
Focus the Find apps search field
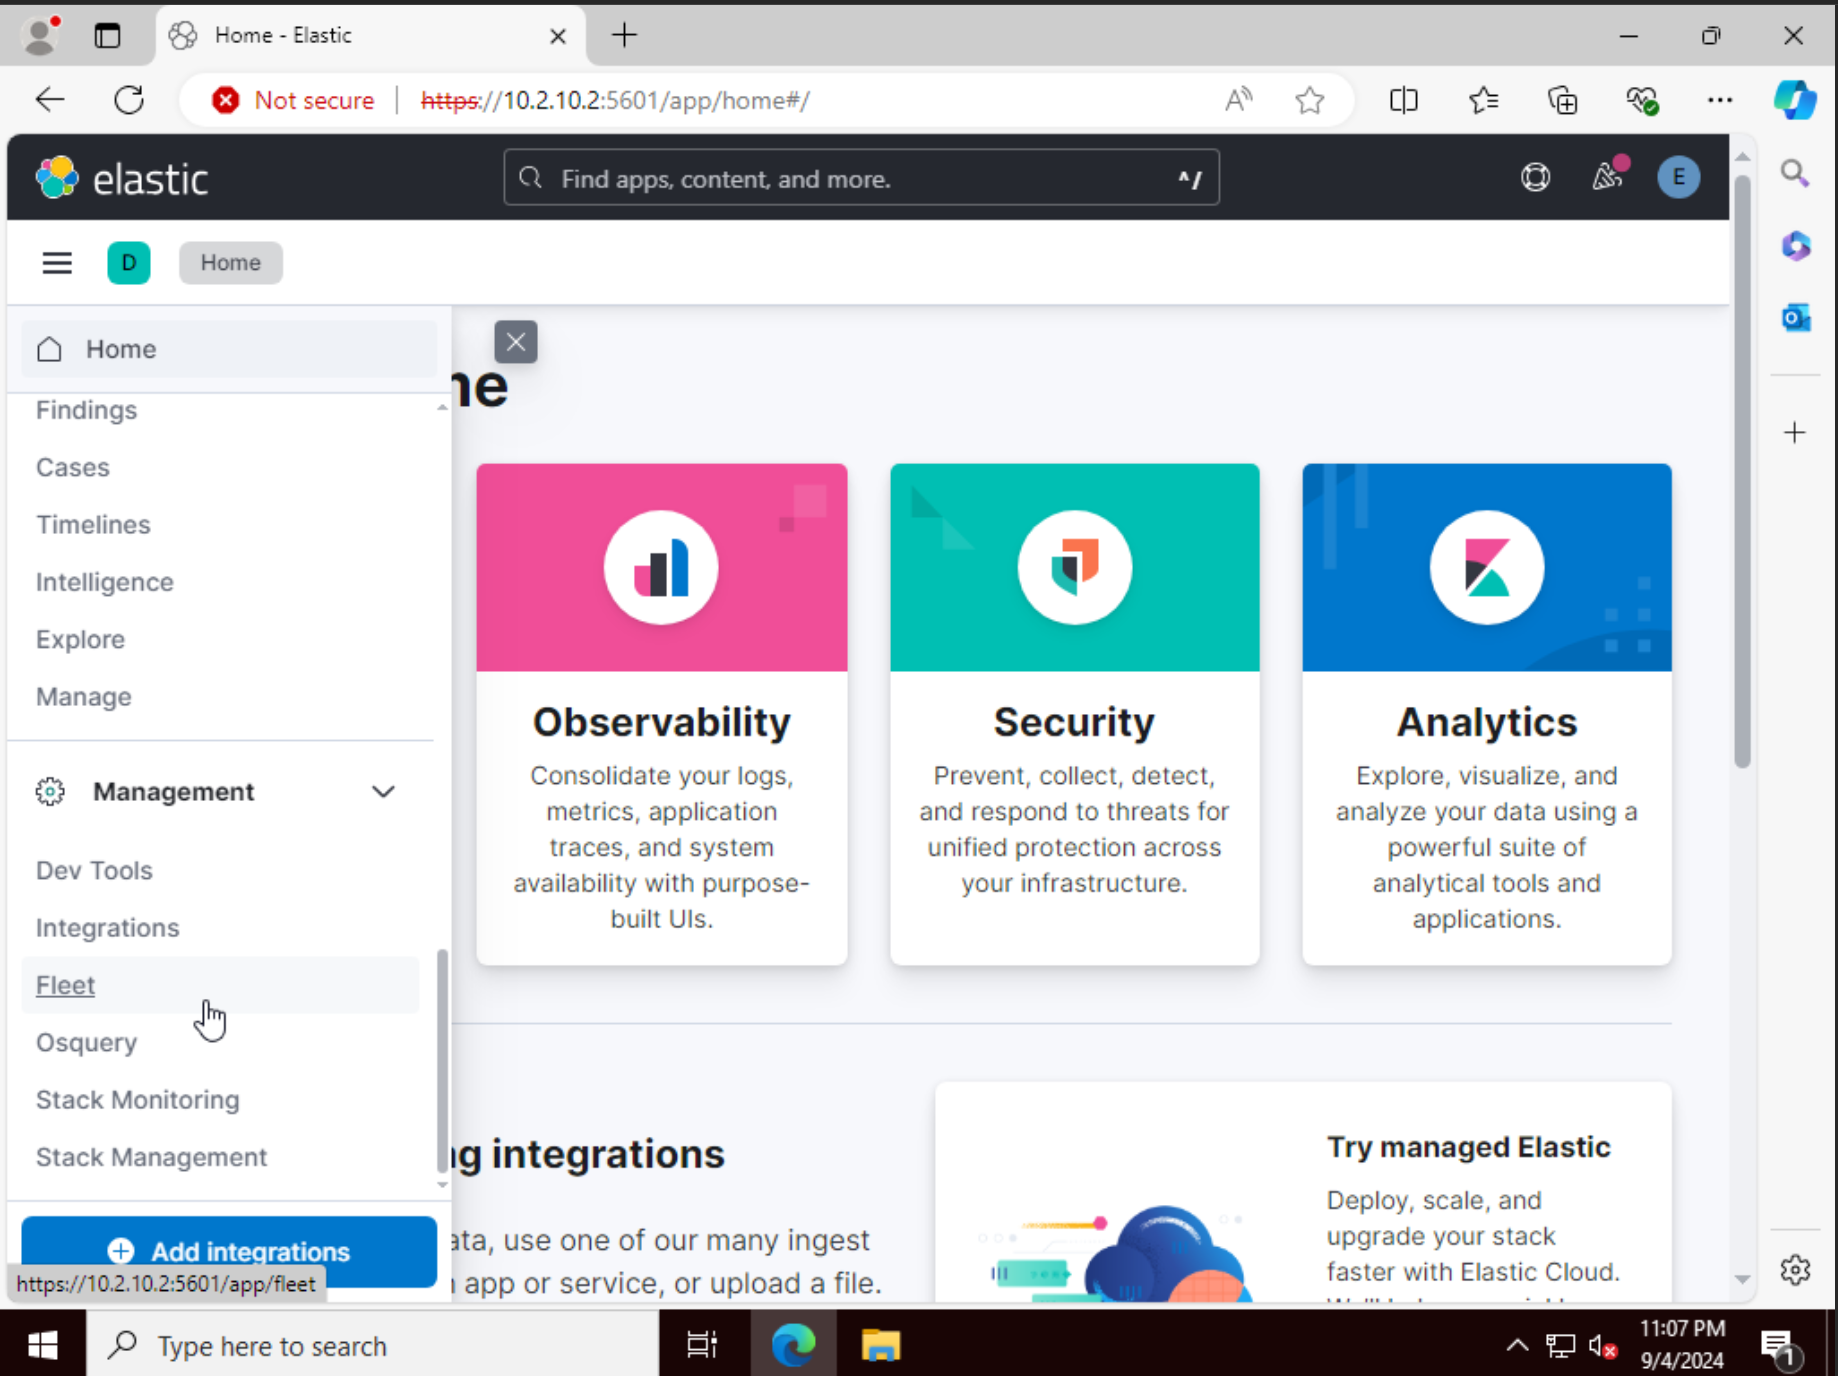coord(862,178)
